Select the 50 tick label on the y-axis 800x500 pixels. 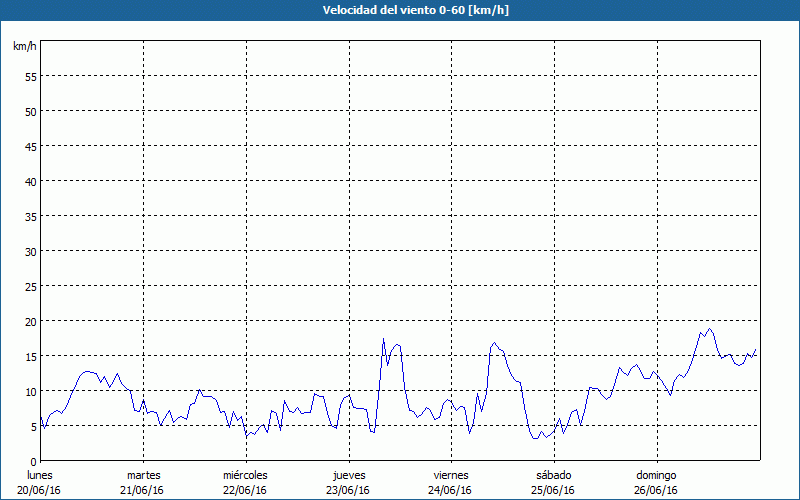[x=30, y=111]
